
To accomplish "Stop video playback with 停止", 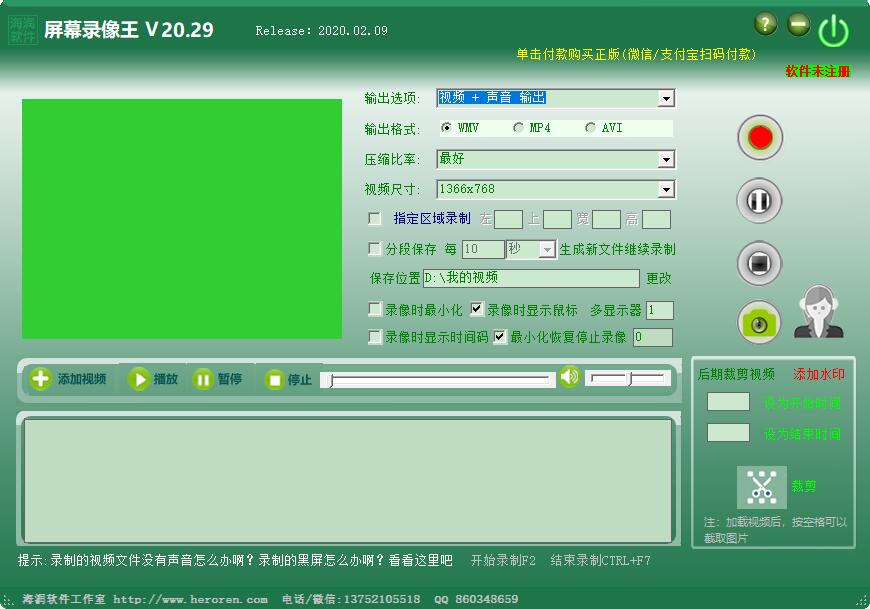I will (x=288, y=380).
